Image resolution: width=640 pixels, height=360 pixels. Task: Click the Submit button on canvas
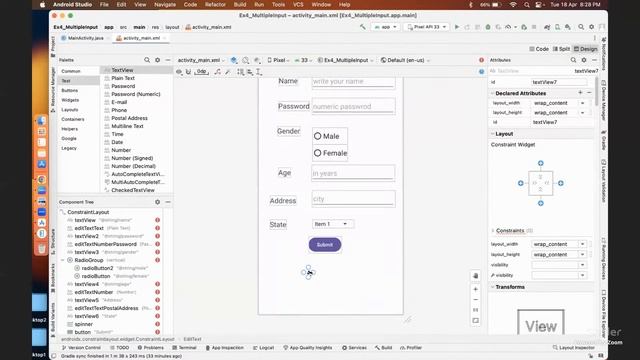tap(325, 245)
